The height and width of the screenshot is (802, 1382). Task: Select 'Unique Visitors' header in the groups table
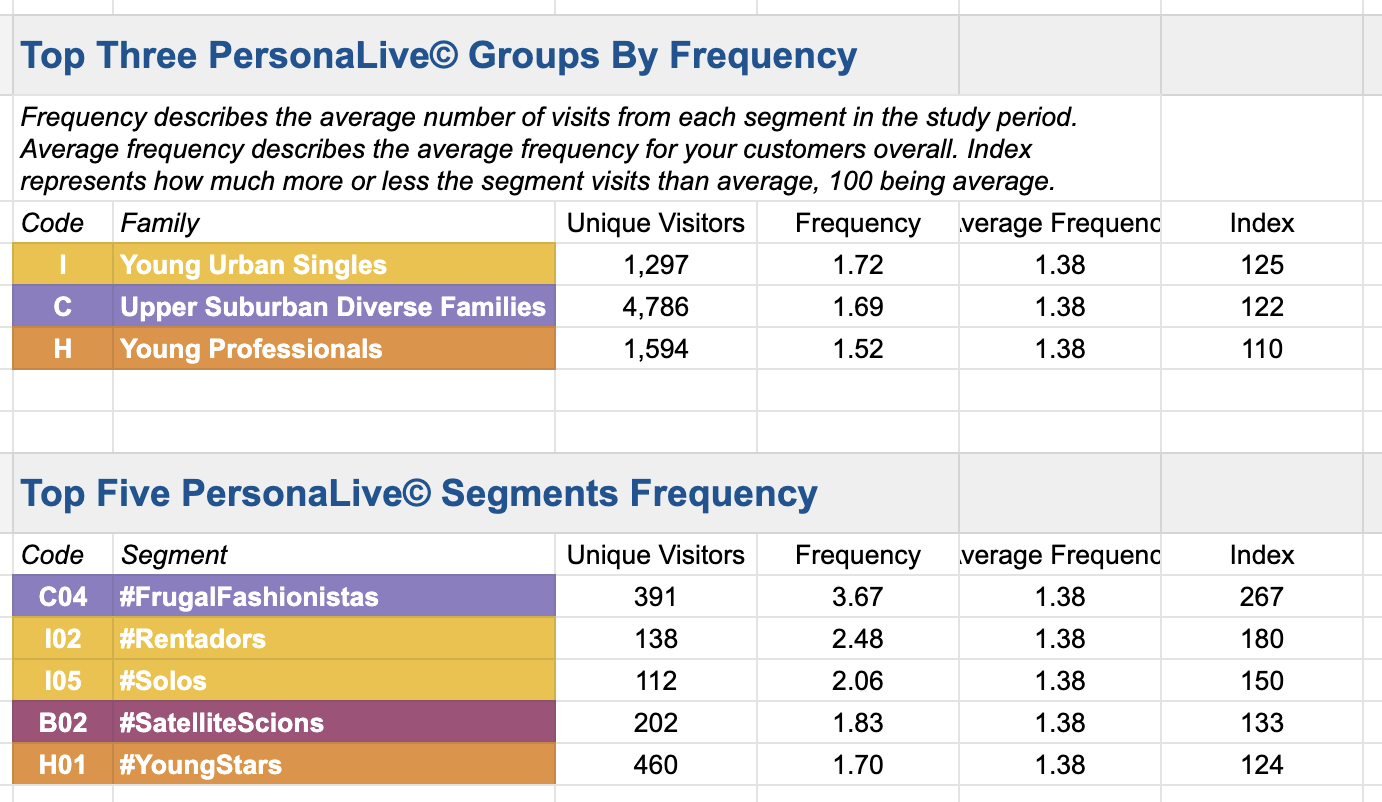(656, 223)
